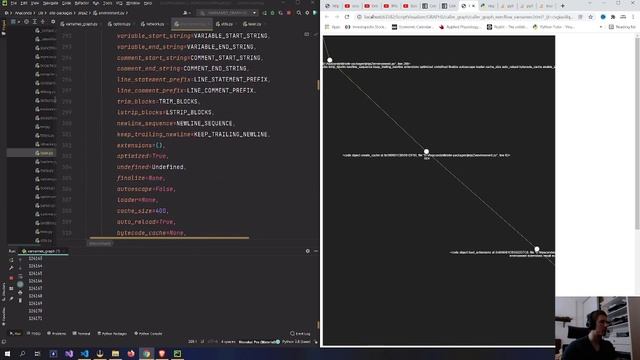Viewport: 640px width, 360px height.
Task: Click the trash clear-all icon in Run panel
Action: [x=20, y=300]
